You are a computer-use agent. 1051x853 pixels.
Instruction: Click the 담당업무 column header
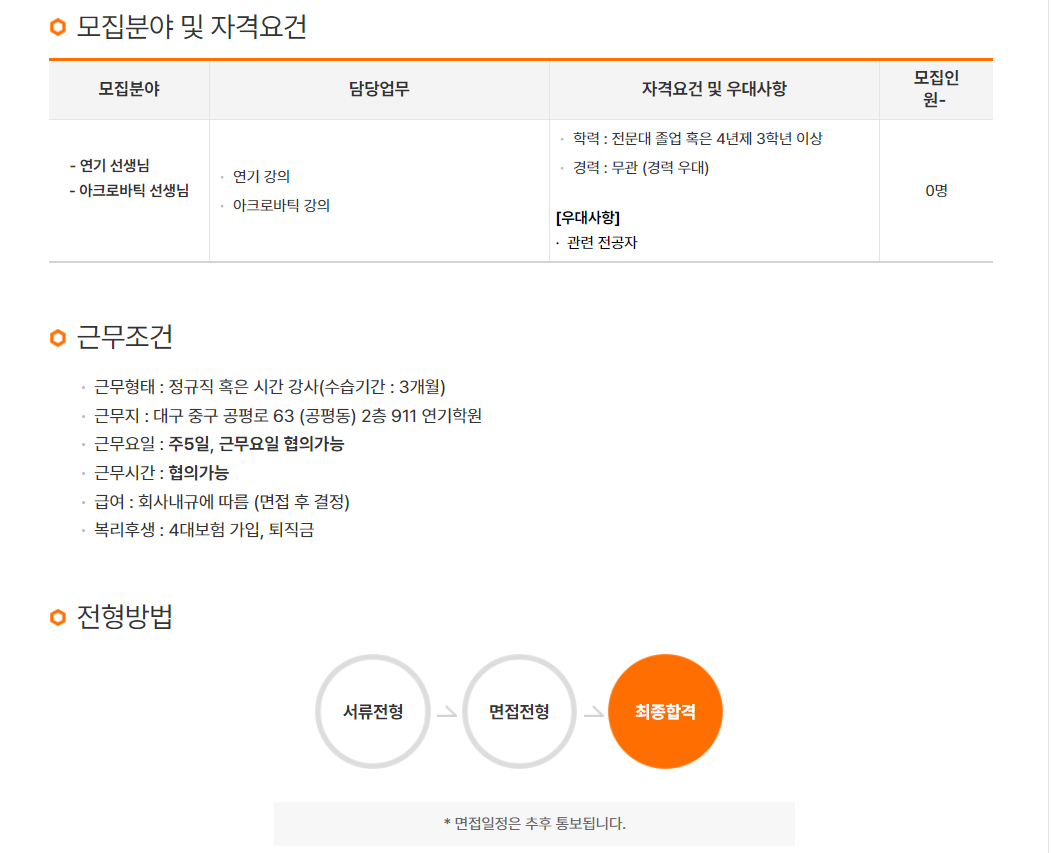[379, 90]
